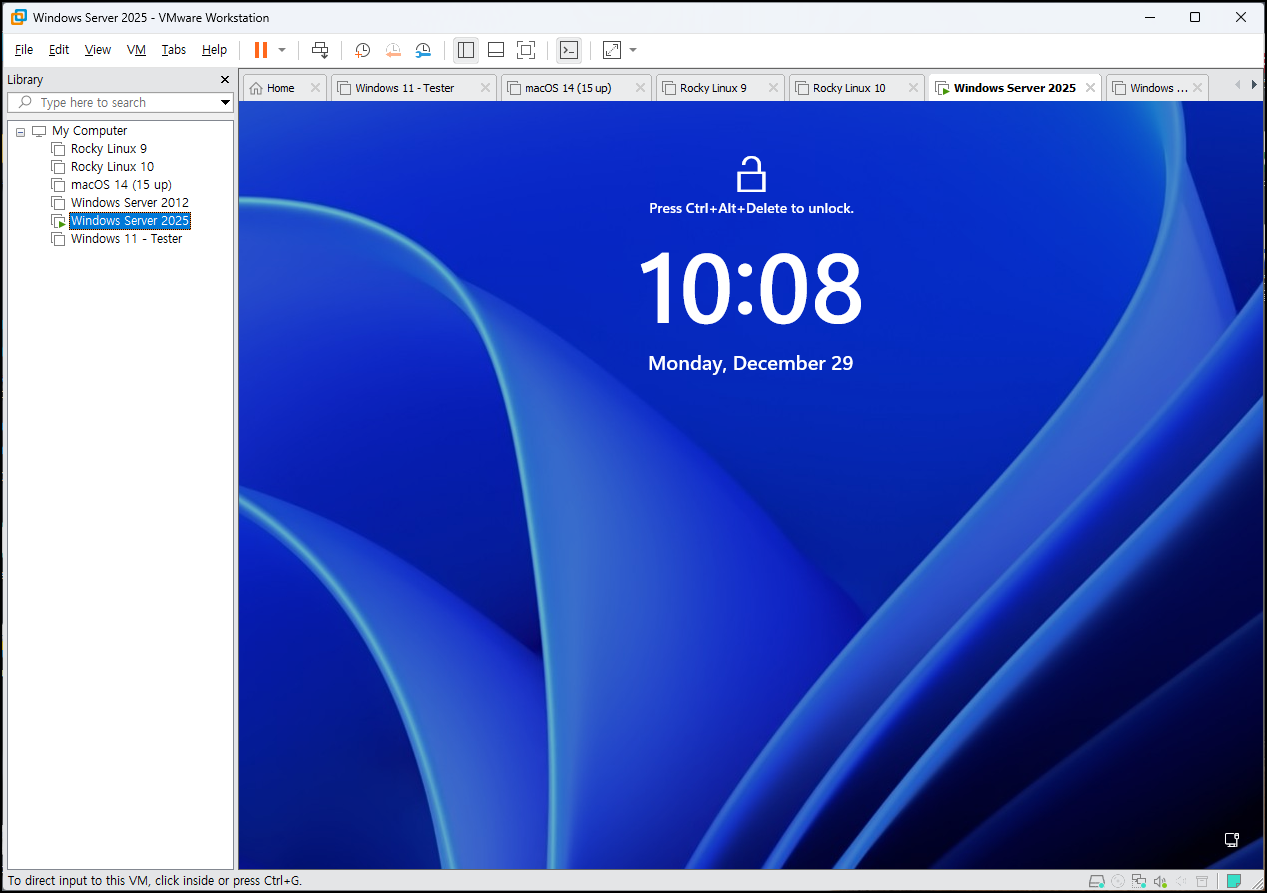The height and width of the screenshot is (893, 1267).
Task: Take a snapshot of this virtual machine
Action: [x=362, y=50]
